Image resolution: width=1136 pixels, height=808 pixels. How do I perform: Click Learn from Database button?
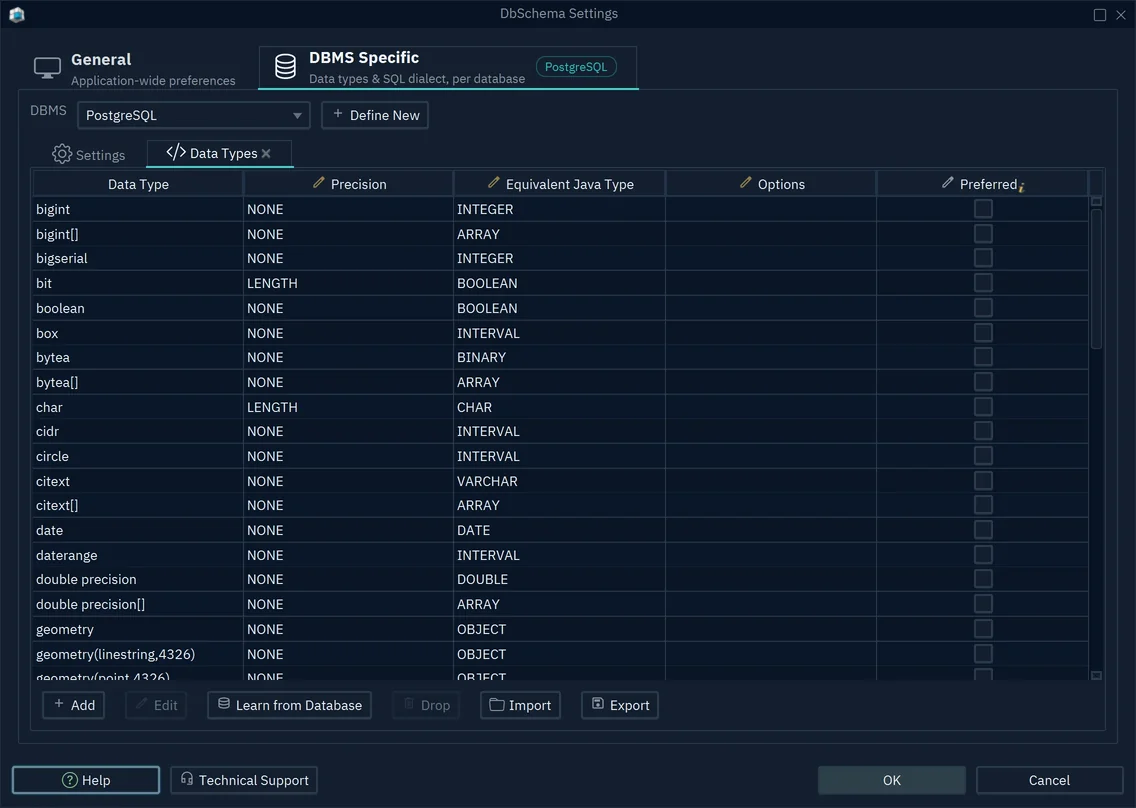click(289, 705)
